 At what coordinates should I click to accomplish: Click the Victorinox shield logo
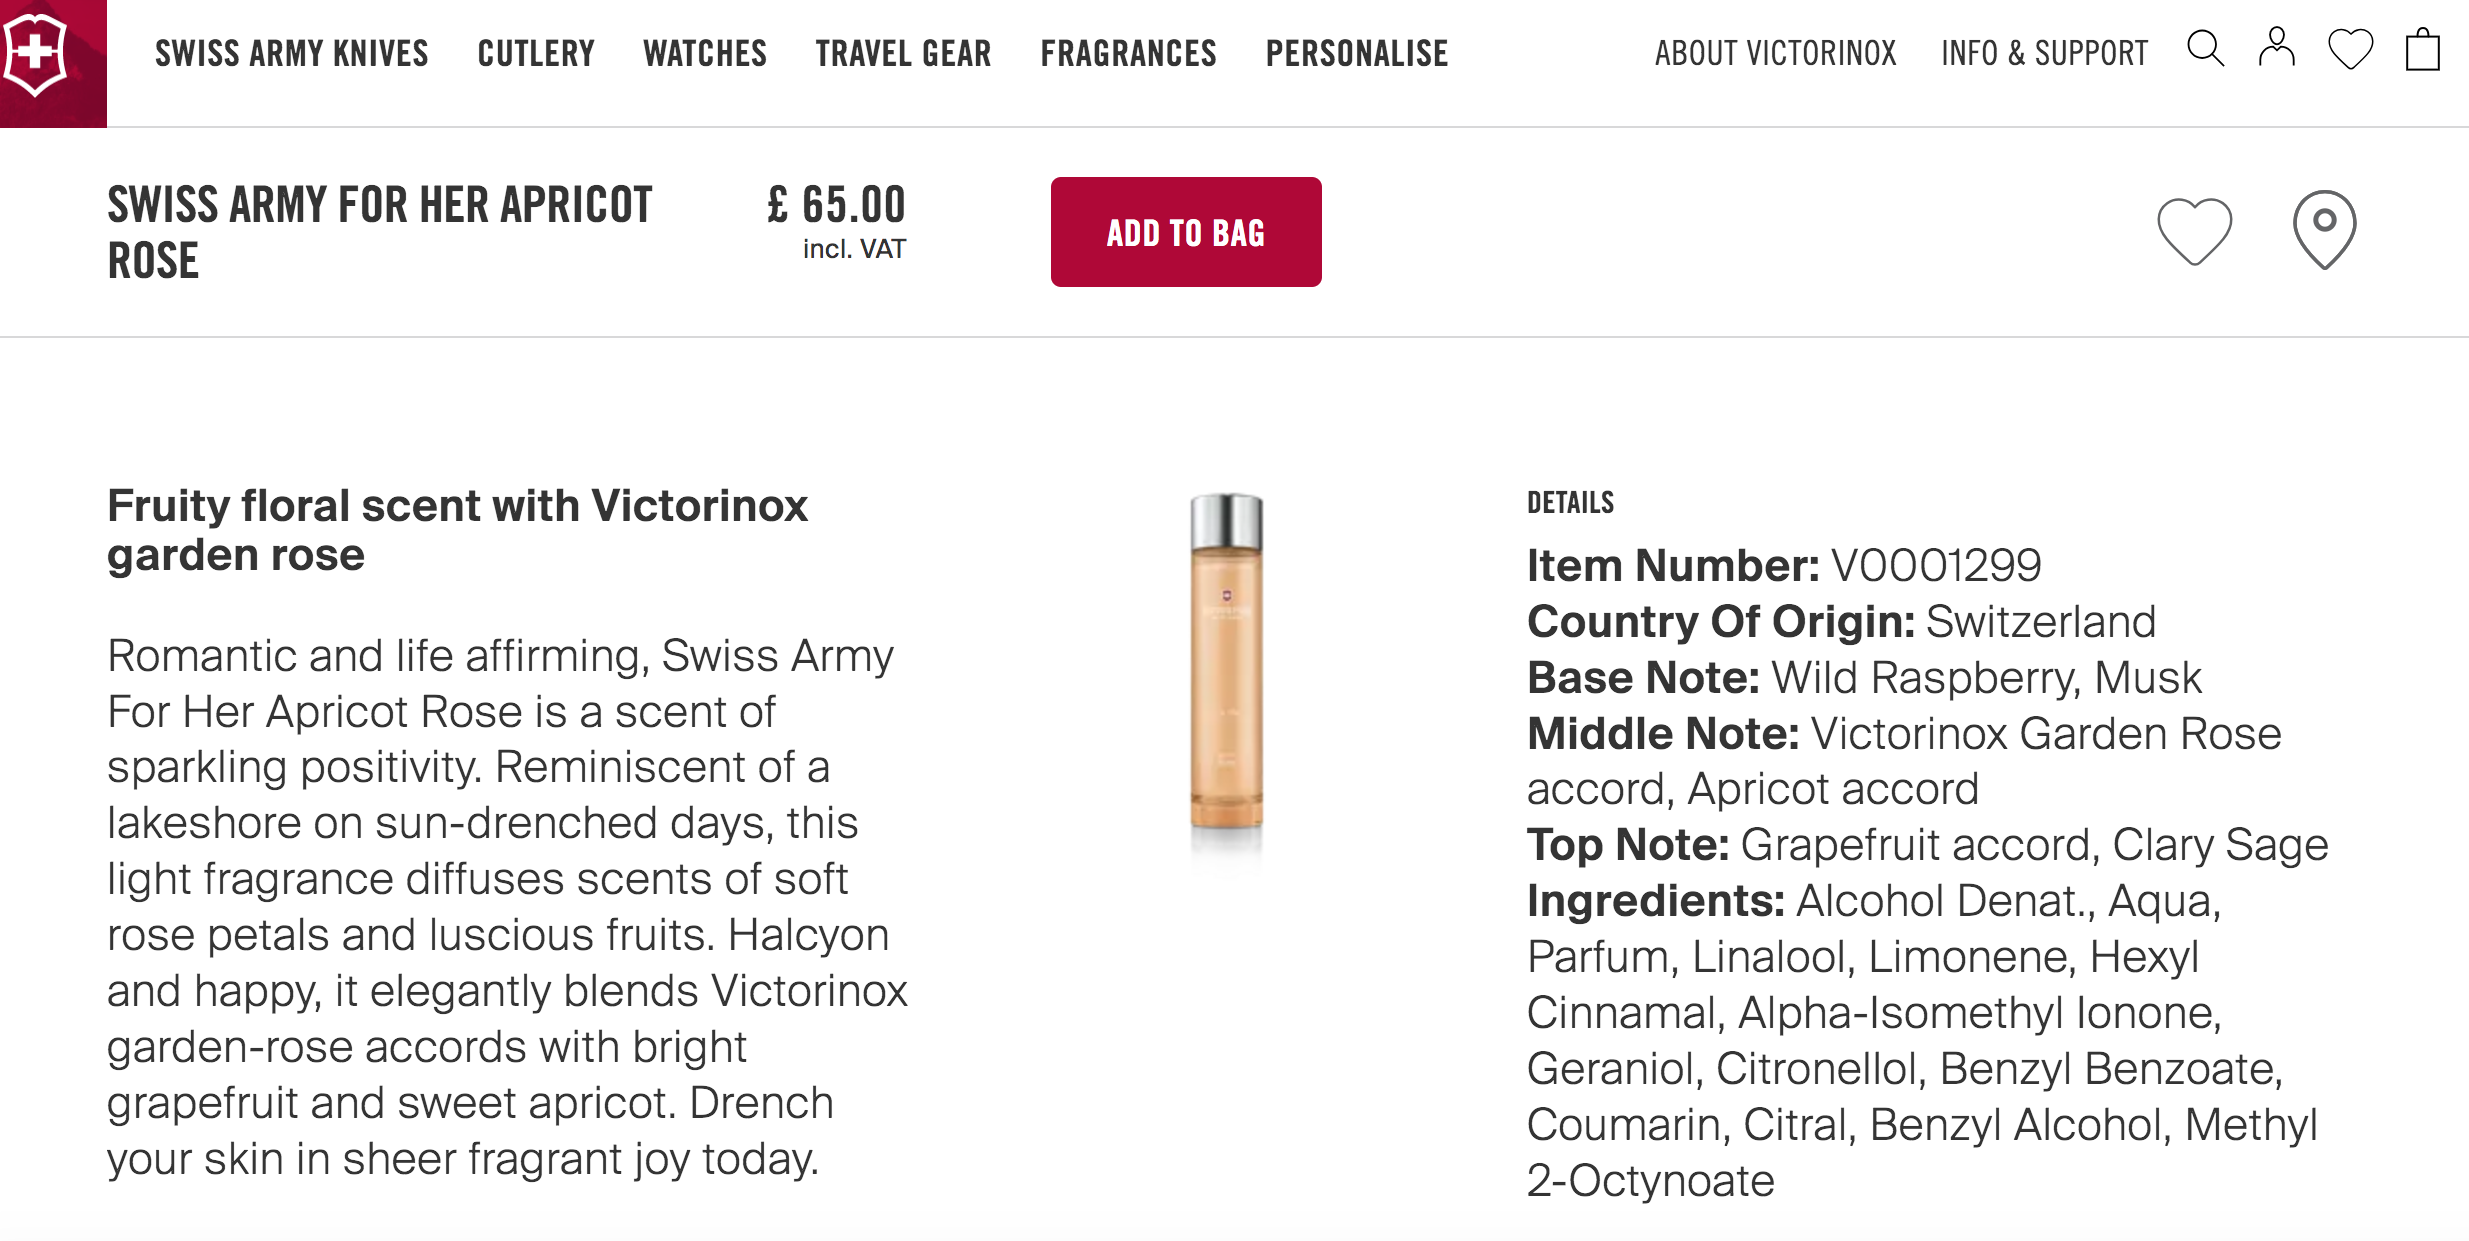[x=38, y=55]
